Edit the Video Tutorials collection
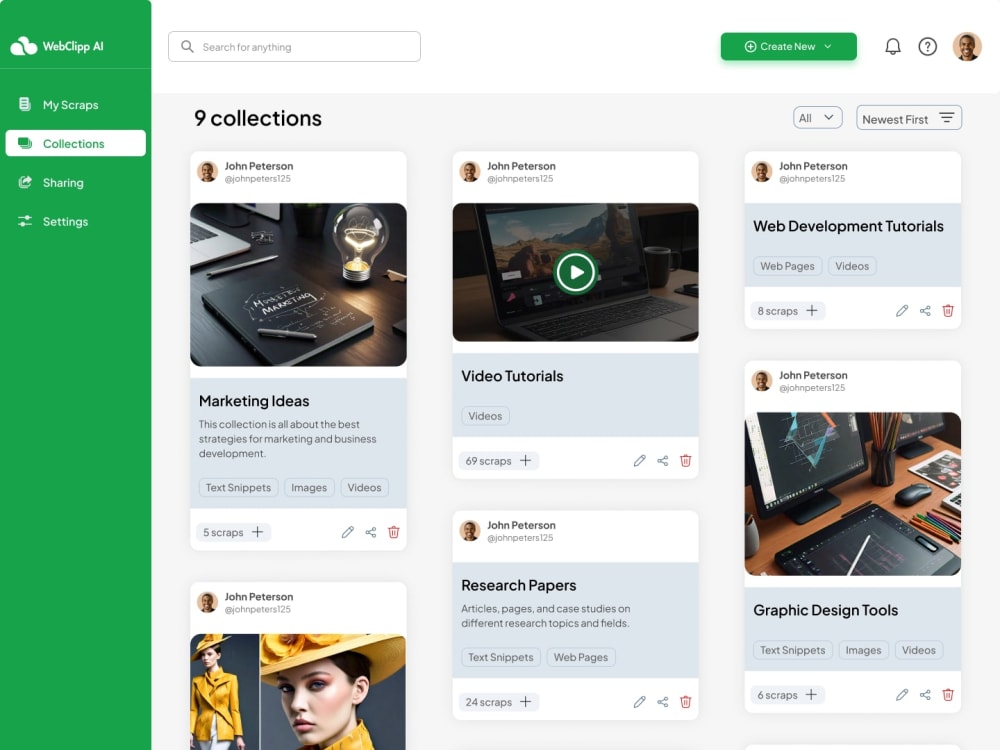The height and width of the screenshot is (750, 1000). 640,460
